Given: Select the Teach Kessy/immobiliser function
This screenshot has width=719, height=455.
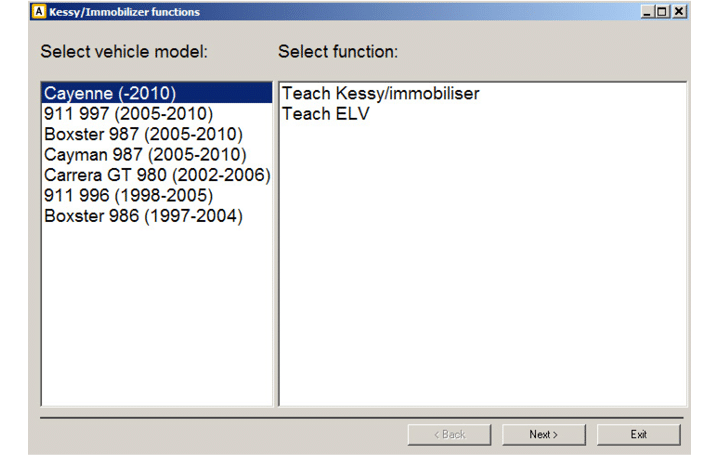Looking at the screenshot, I should [380, 94].
